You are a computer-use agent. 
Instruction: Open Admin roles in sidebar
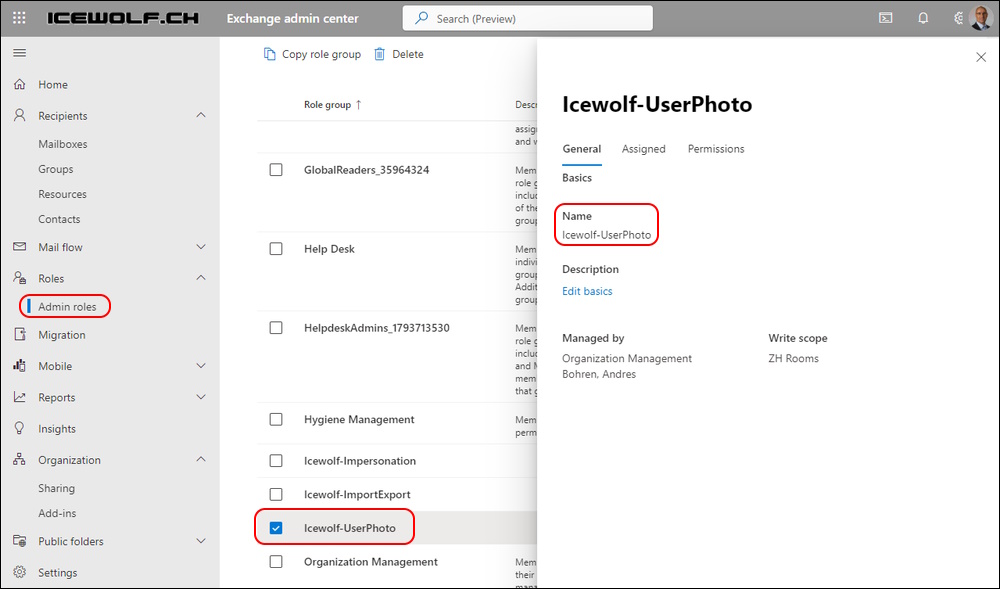click(x=67, y=307)
